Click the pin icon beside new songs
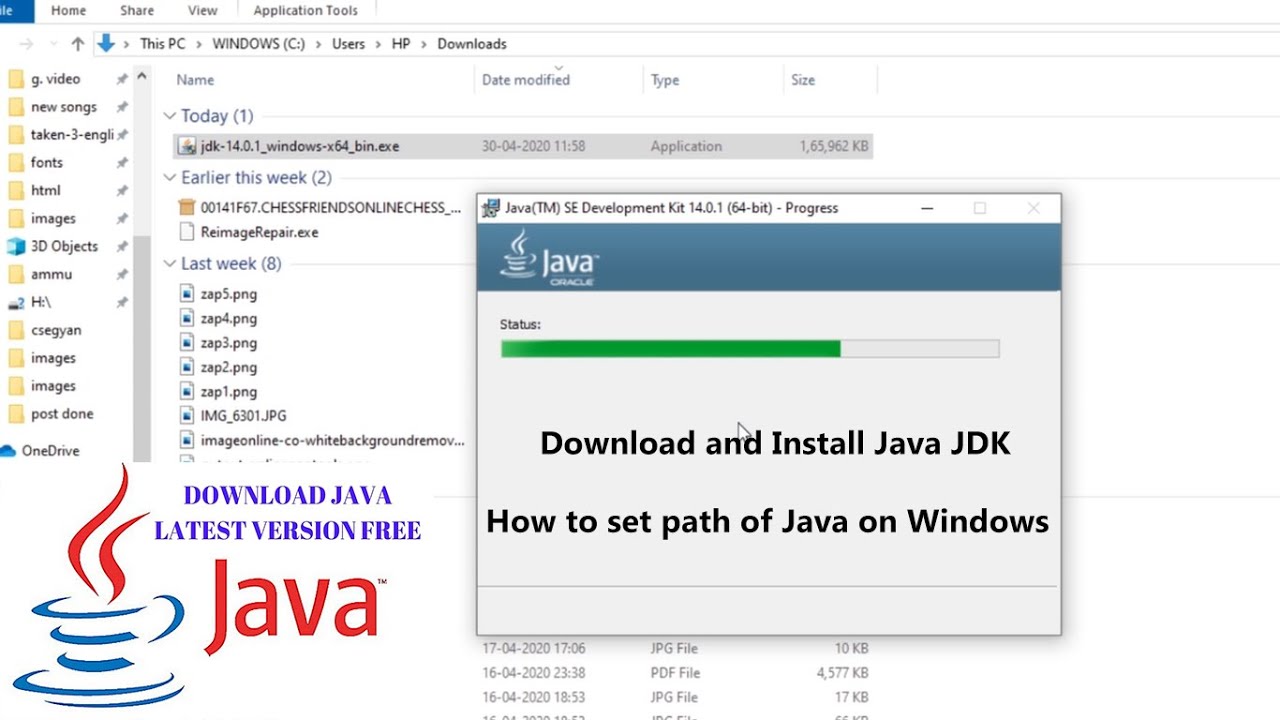Image resolution: width=1280 pixels, height=720 pixels. (x=122, y=107)
